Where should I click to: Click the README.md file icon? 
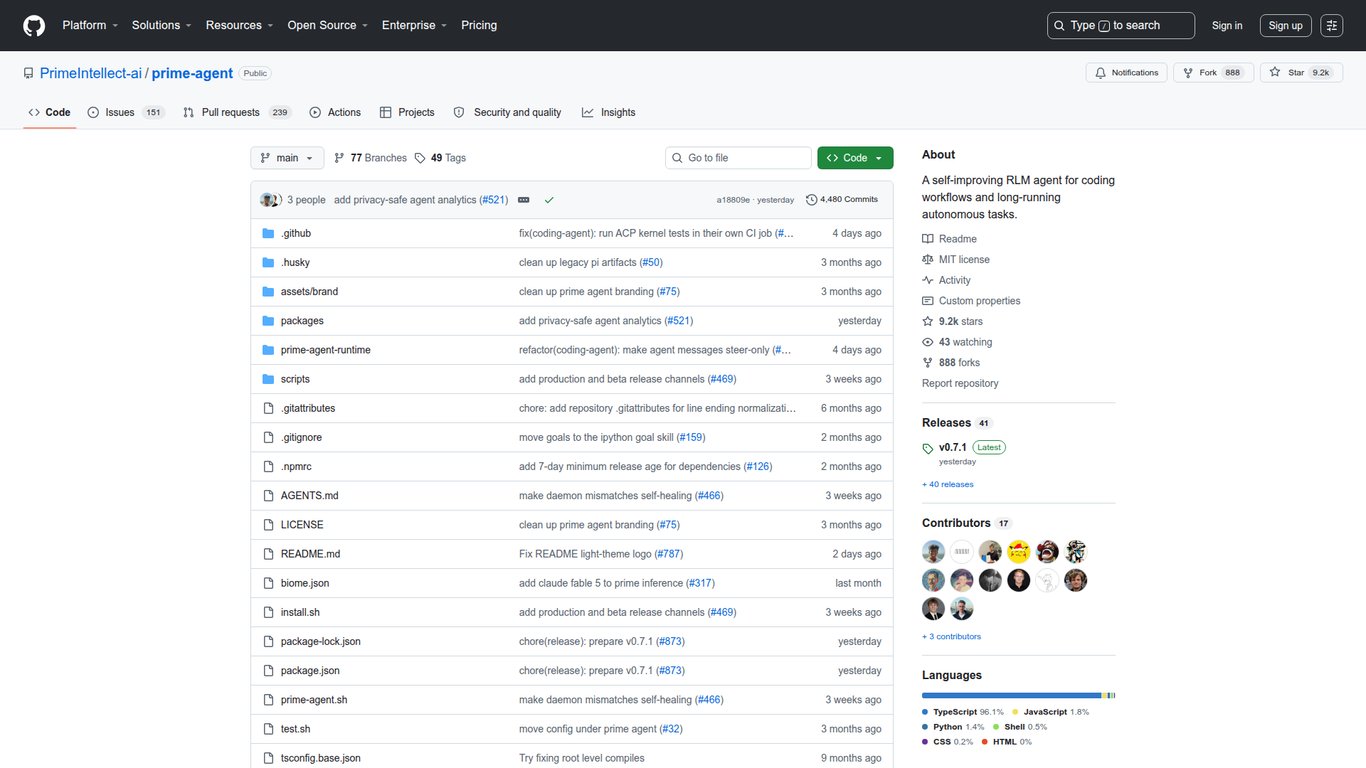coord(268,554)
